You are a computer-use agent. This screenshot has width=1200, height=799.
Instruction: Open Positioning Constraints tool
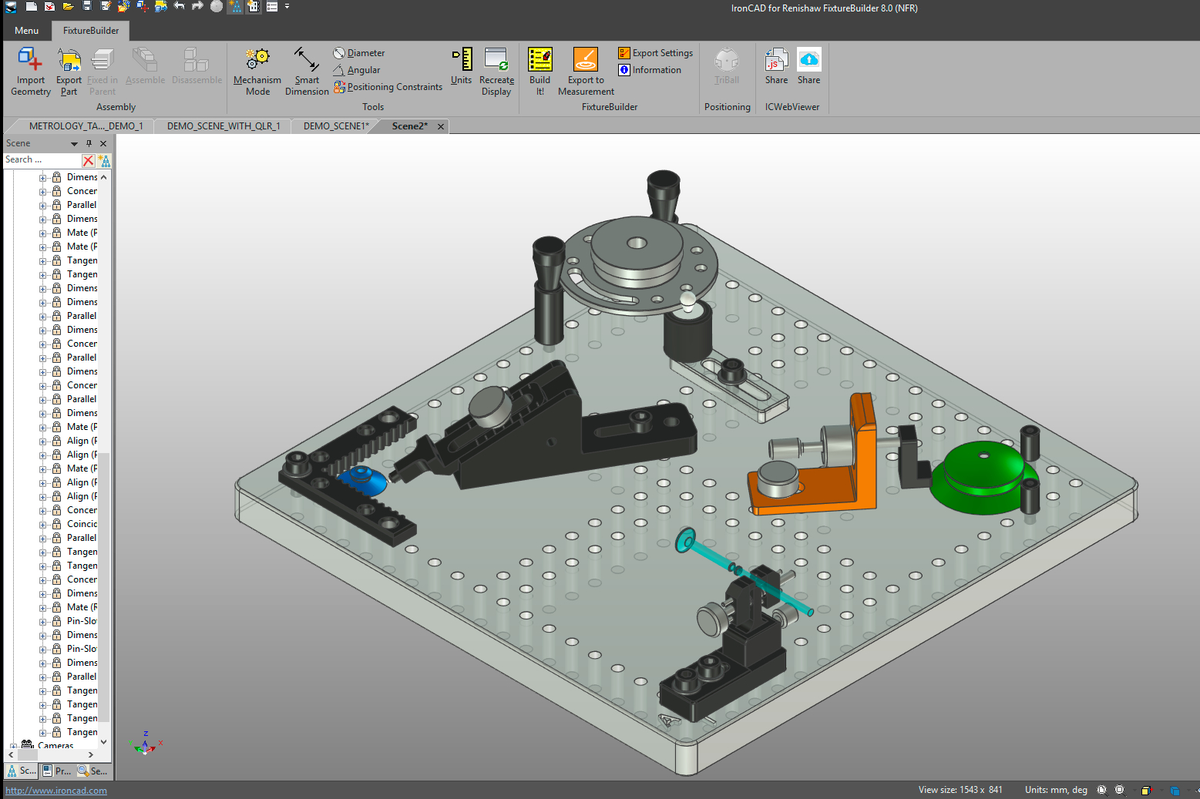click(388, 87)
